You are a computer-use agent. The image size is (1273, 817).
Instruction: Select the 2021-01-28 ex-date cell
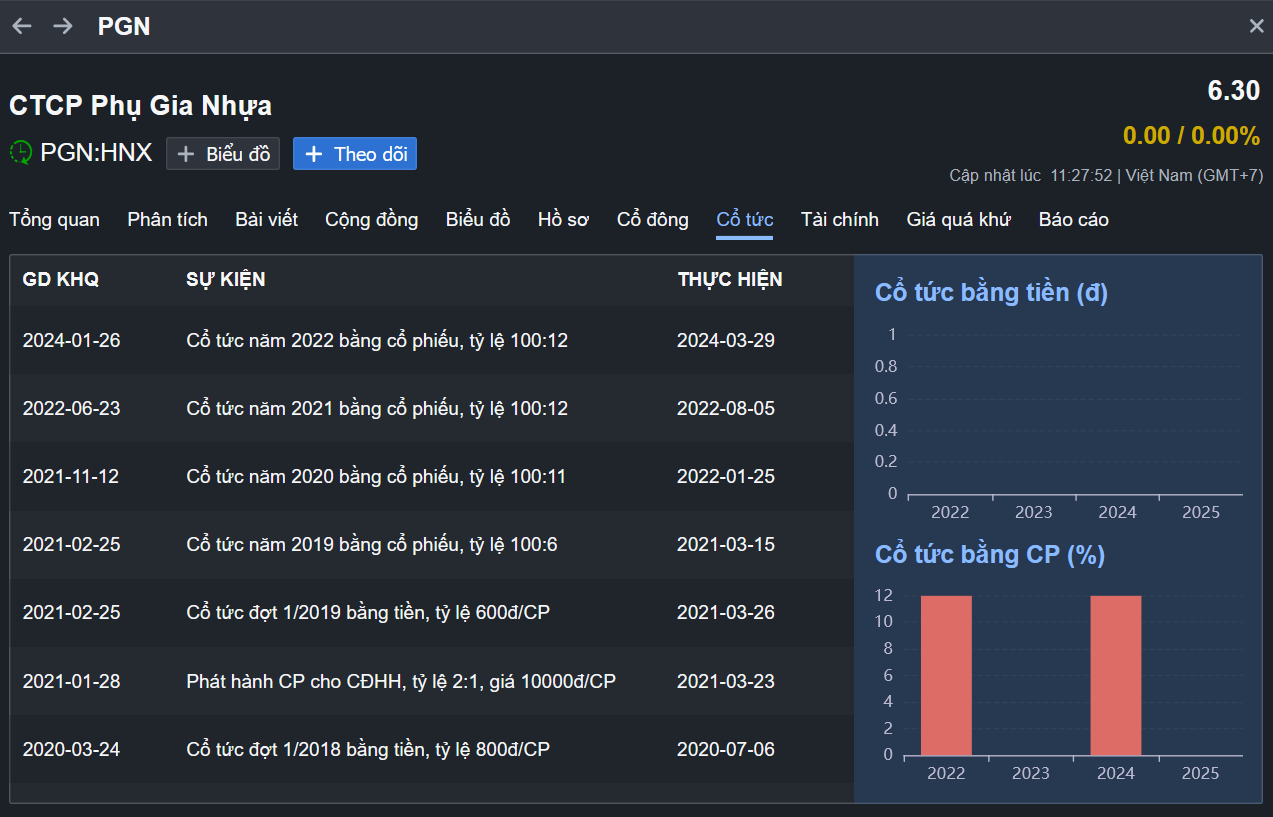click(71, 681)
